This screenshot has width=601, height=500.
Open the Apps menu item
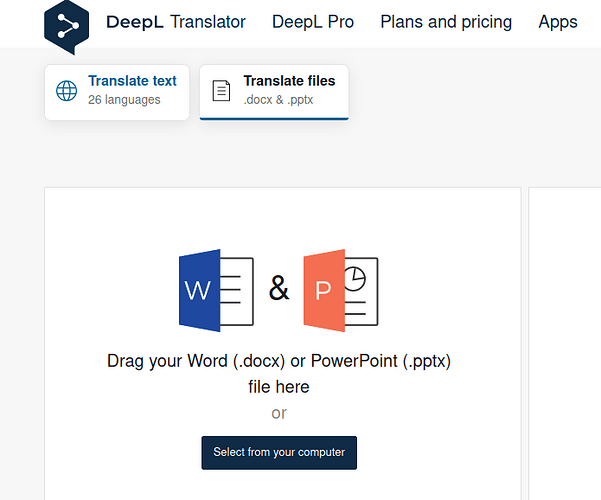[x=558, y=22]
